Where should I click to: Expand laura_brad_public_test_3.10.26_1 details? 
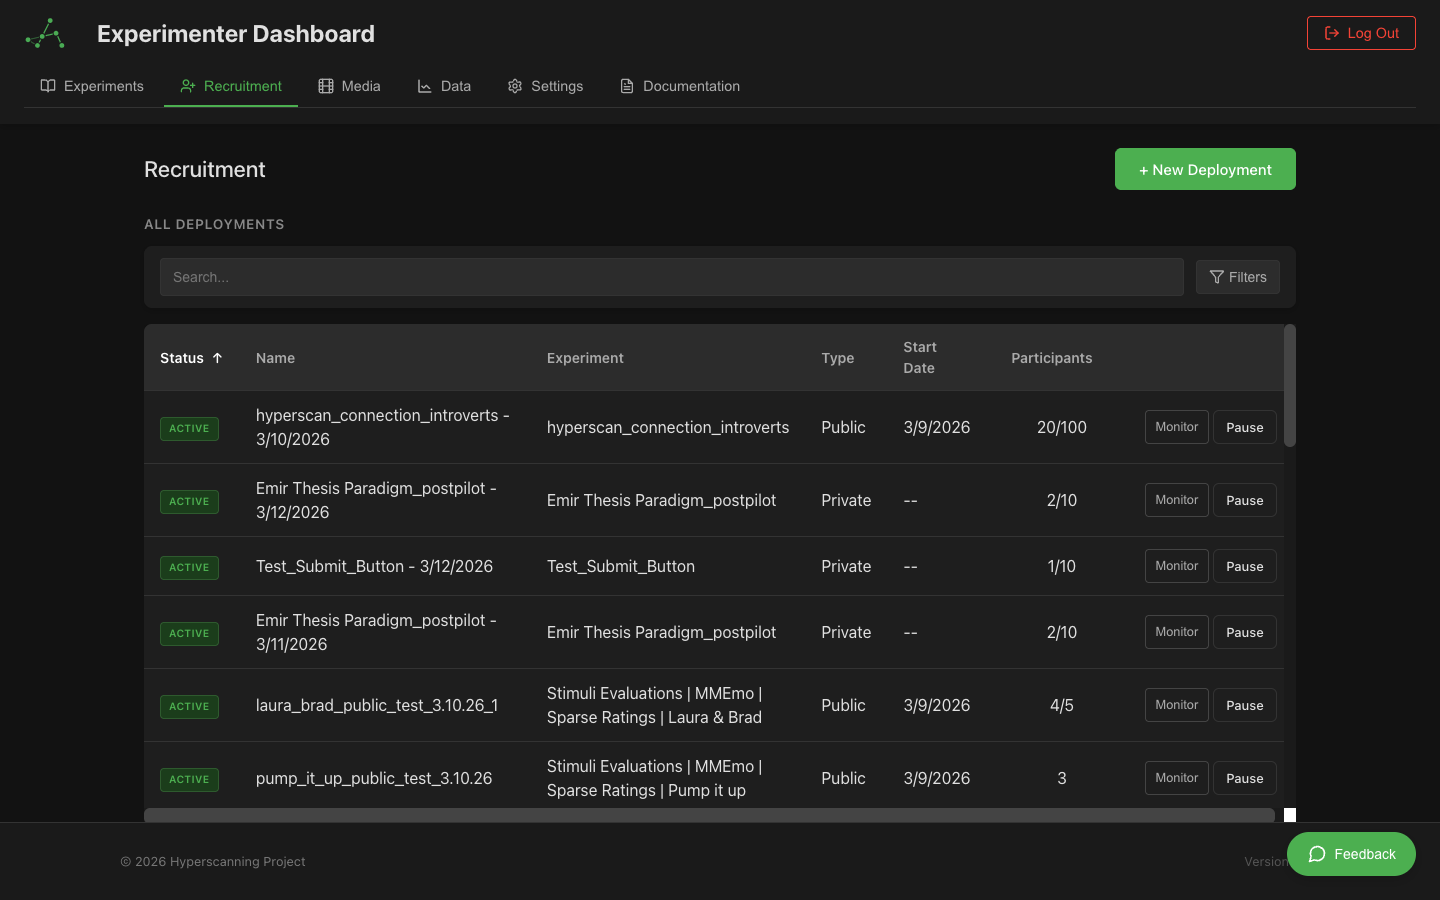(378, 705)
